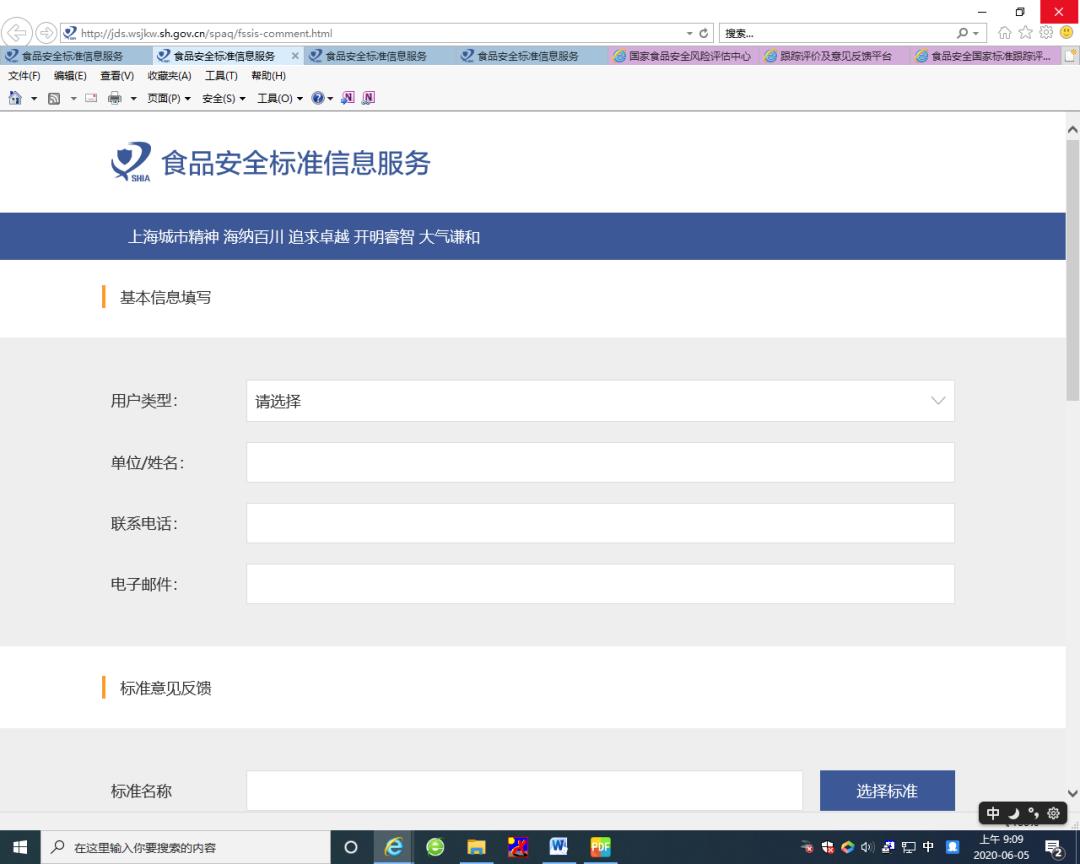Click the Read mail icon in command bar
The image size is (1080, 864).
click(91, 98)
